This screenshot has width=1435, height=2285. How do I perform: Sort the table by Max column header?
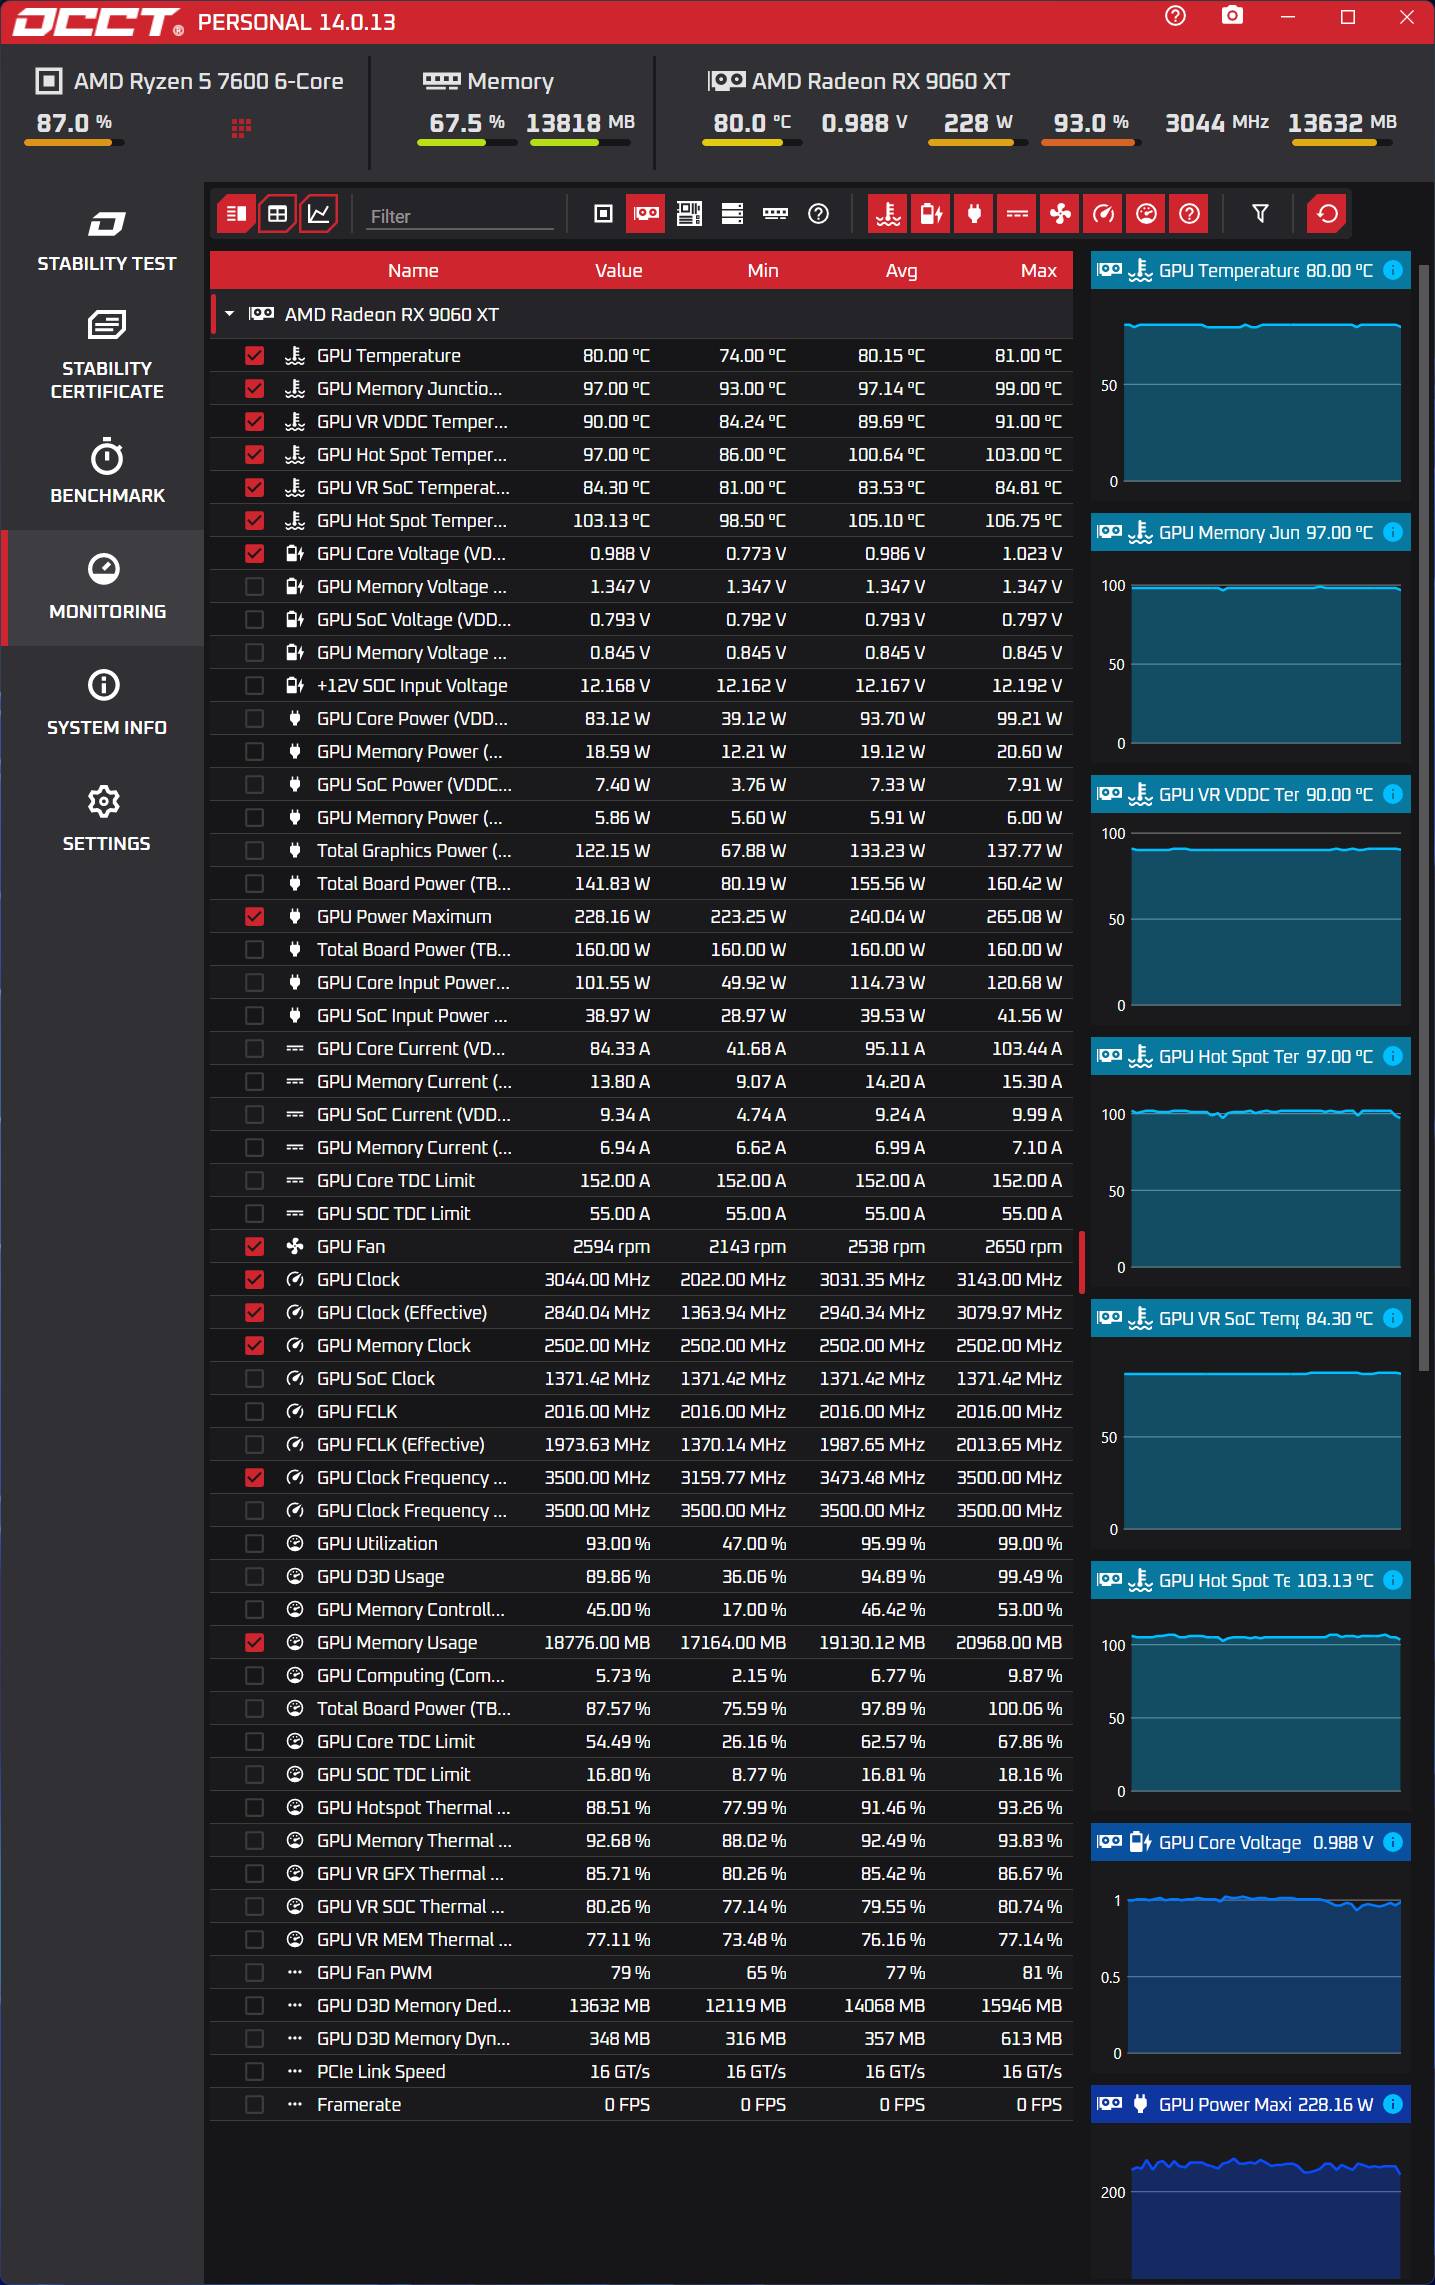click(1038, 271)
